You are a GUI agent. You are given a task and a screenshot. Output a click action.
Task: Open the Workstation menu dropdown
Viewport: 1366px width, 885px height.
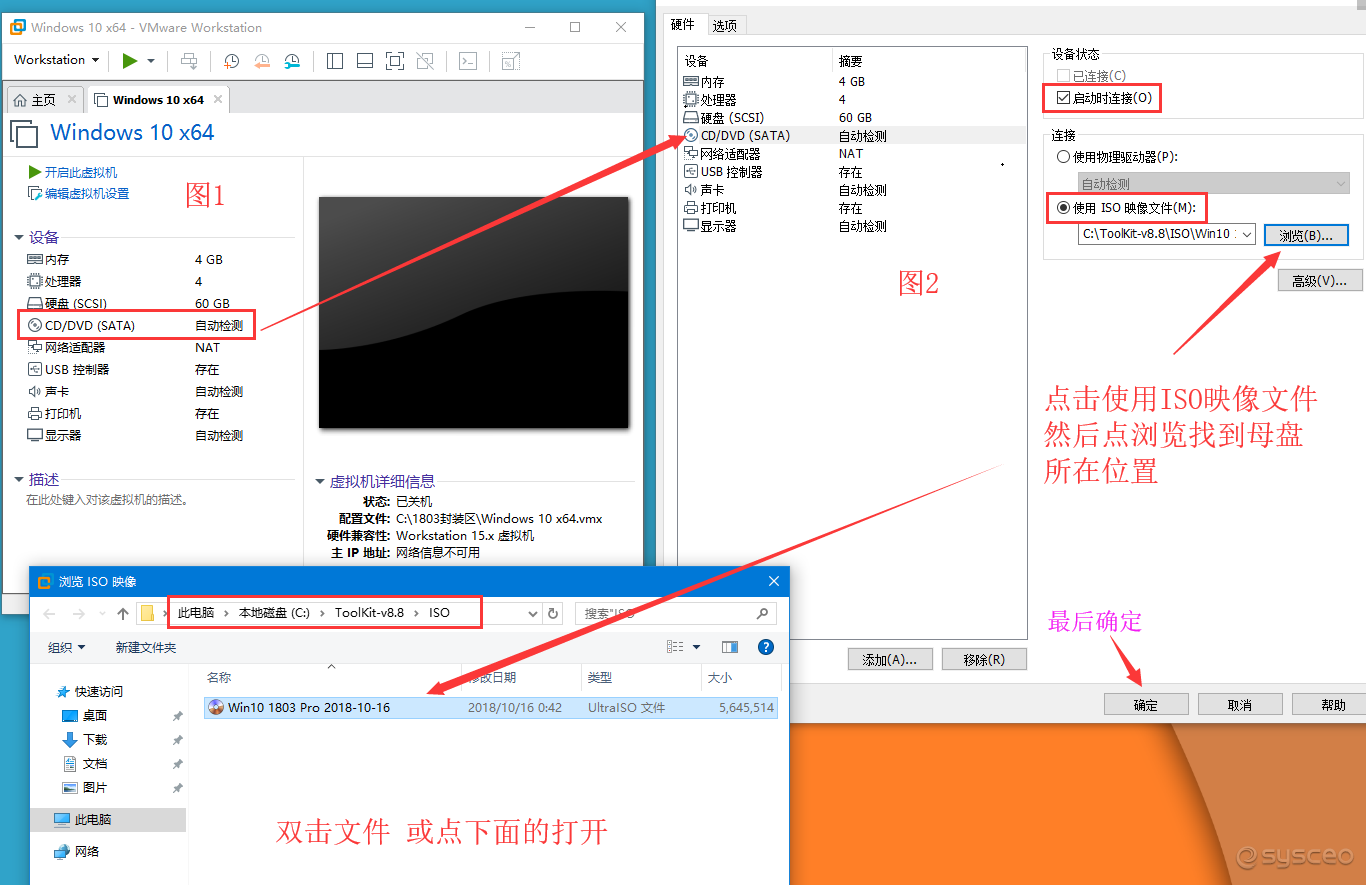tap(57, 60)
